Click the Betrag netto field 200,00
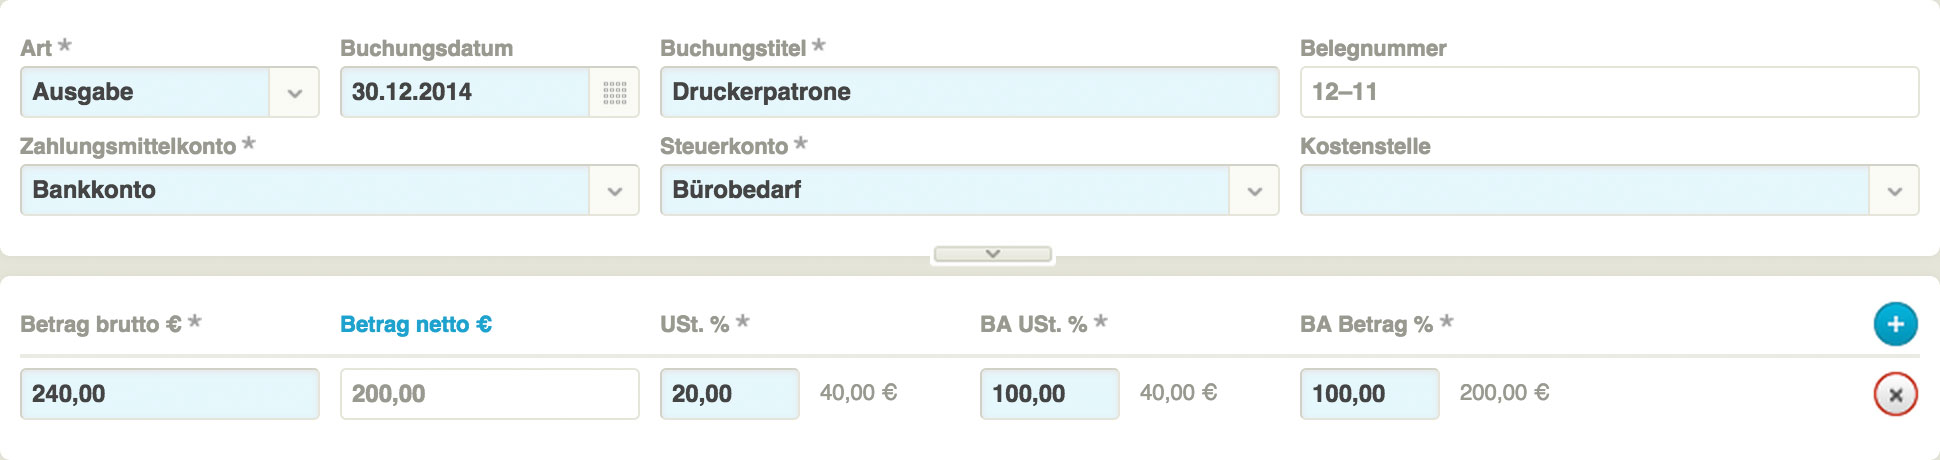Screen dimensions: 1940x460 coord(489,394)
